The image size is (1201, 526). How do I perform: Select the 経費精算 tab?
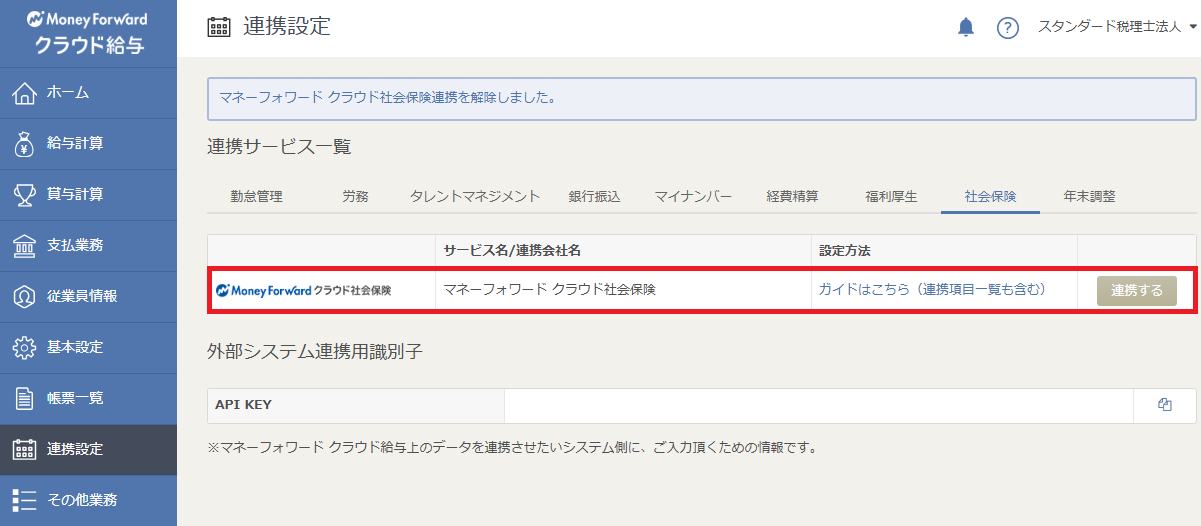(x=793, y=196)
